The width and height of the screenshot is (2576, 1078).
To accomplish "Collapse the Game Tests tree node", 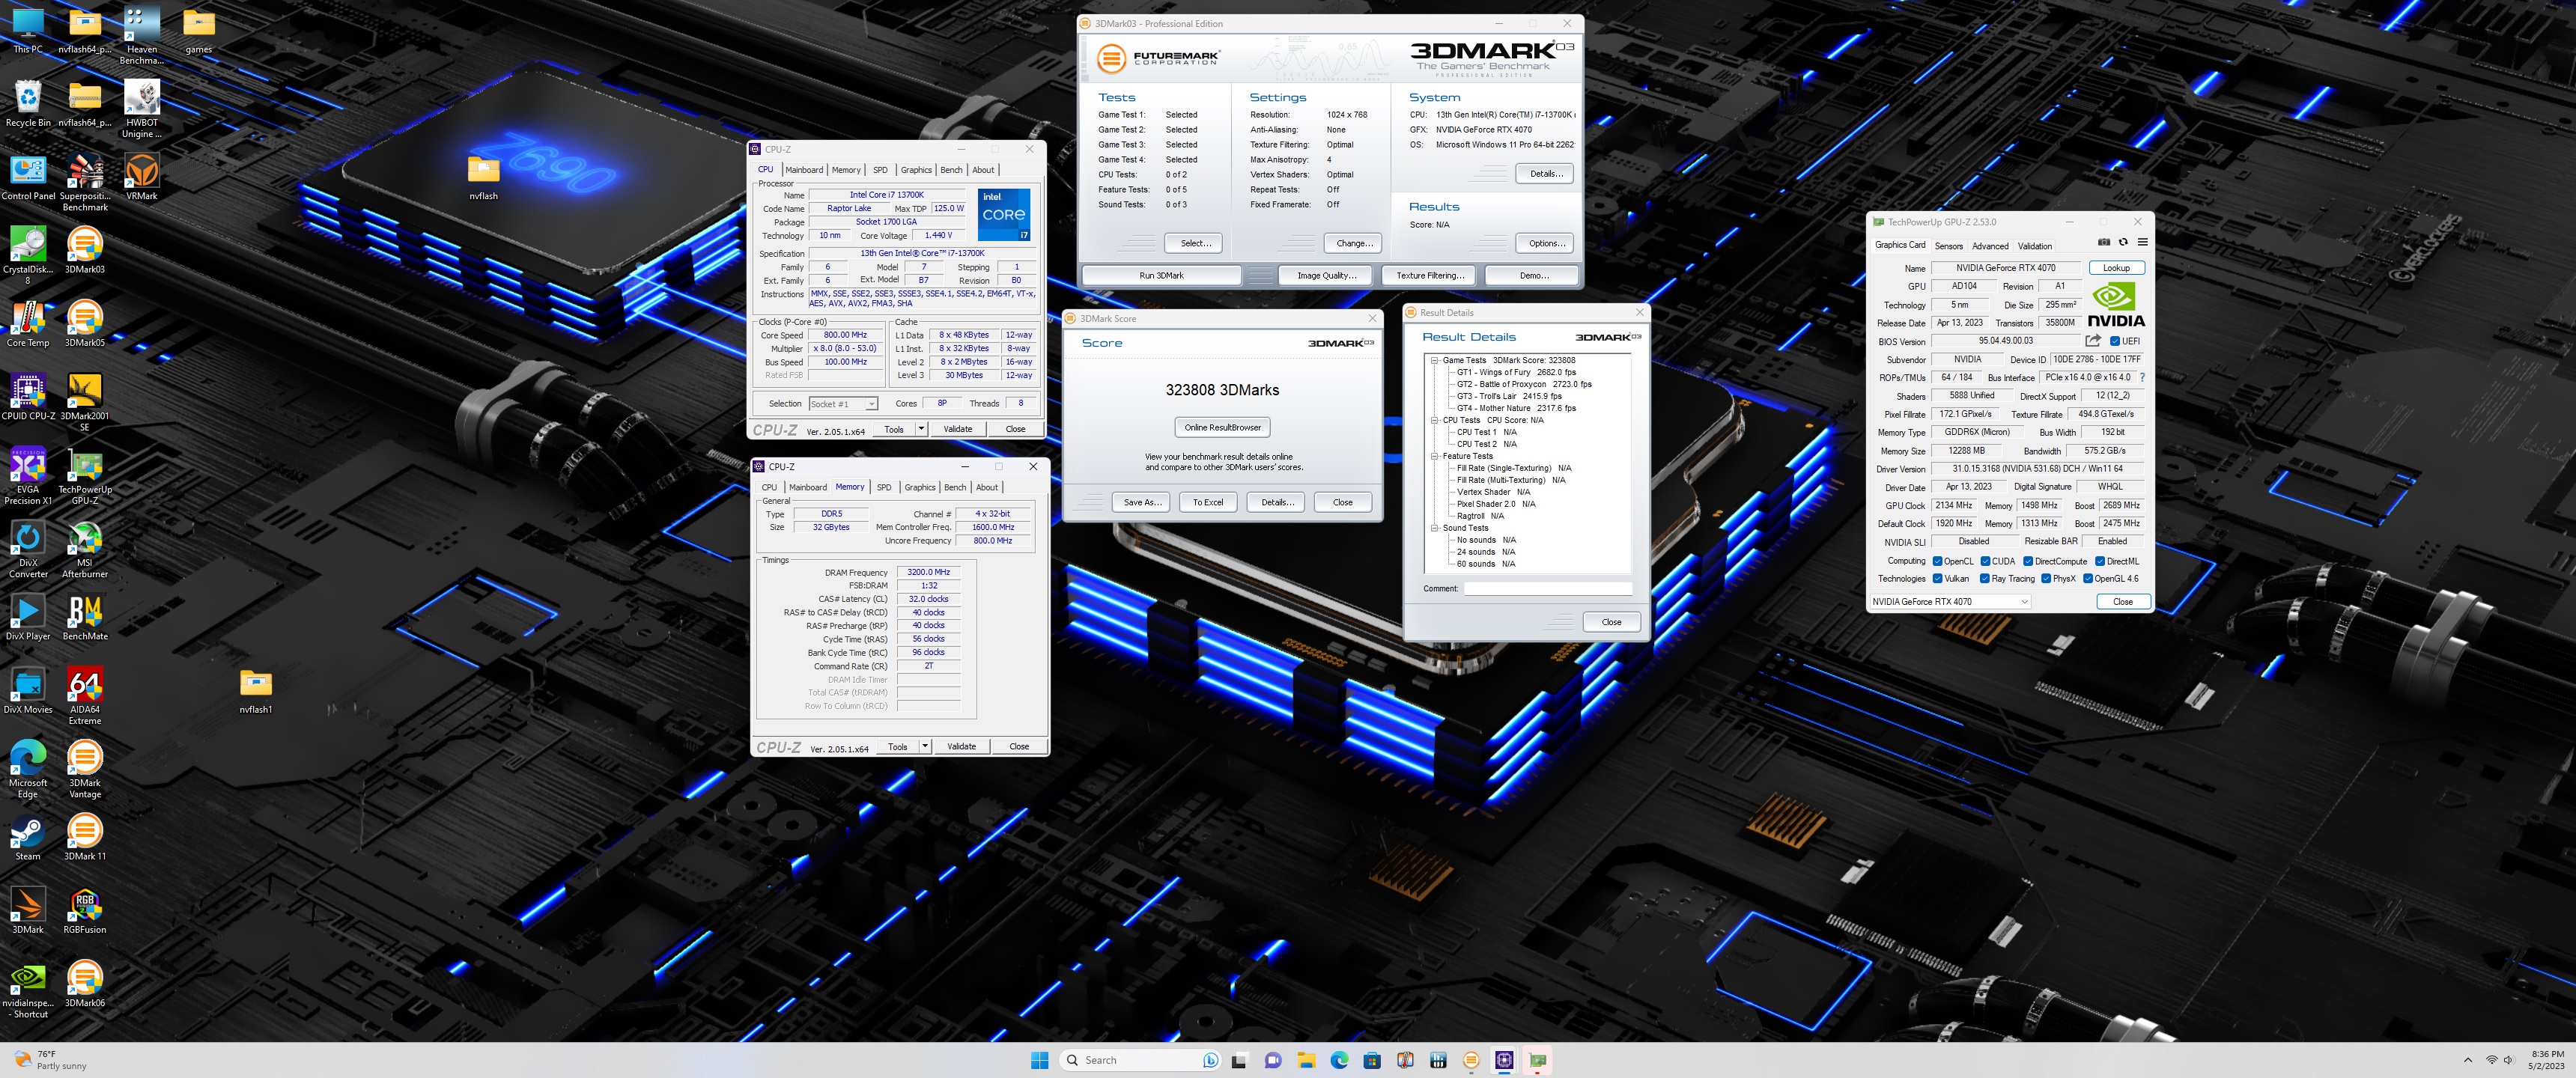I will [x=1434, y=360].
